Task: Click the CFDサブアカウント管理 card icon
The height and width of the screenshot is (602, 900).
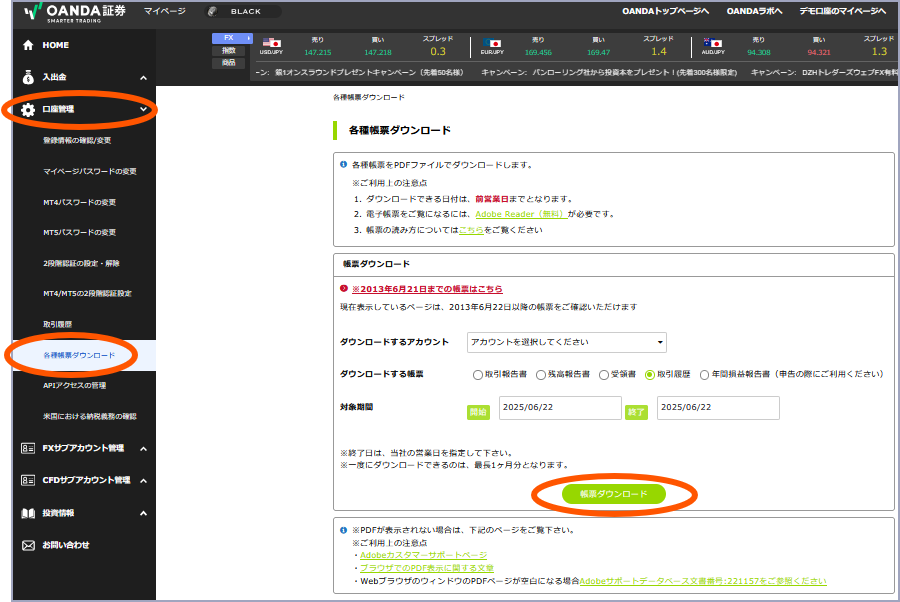Action: (28, 480)
